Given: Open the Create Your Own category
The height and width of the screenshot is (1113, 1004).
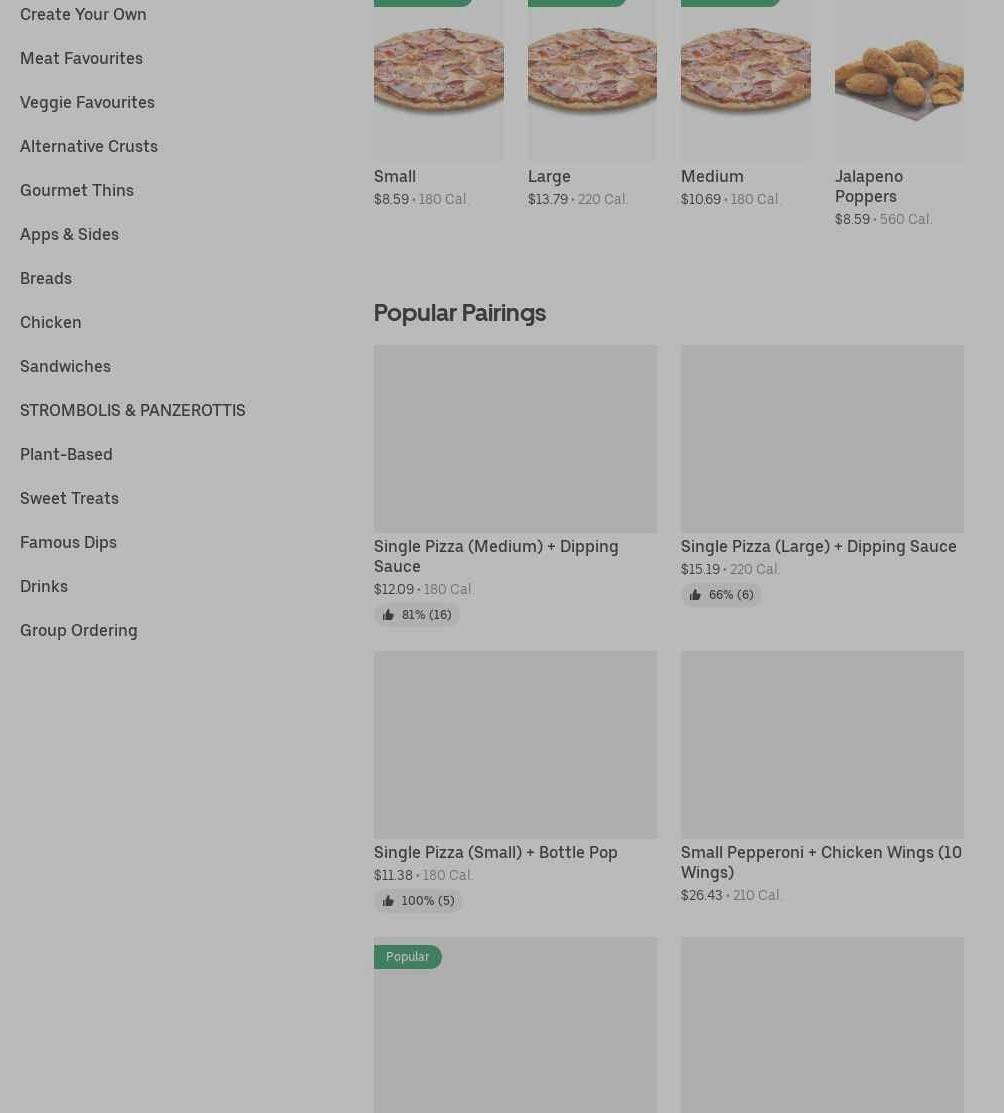Looking at the screenshot, I should pyautogui.click(x=83, y=14).
